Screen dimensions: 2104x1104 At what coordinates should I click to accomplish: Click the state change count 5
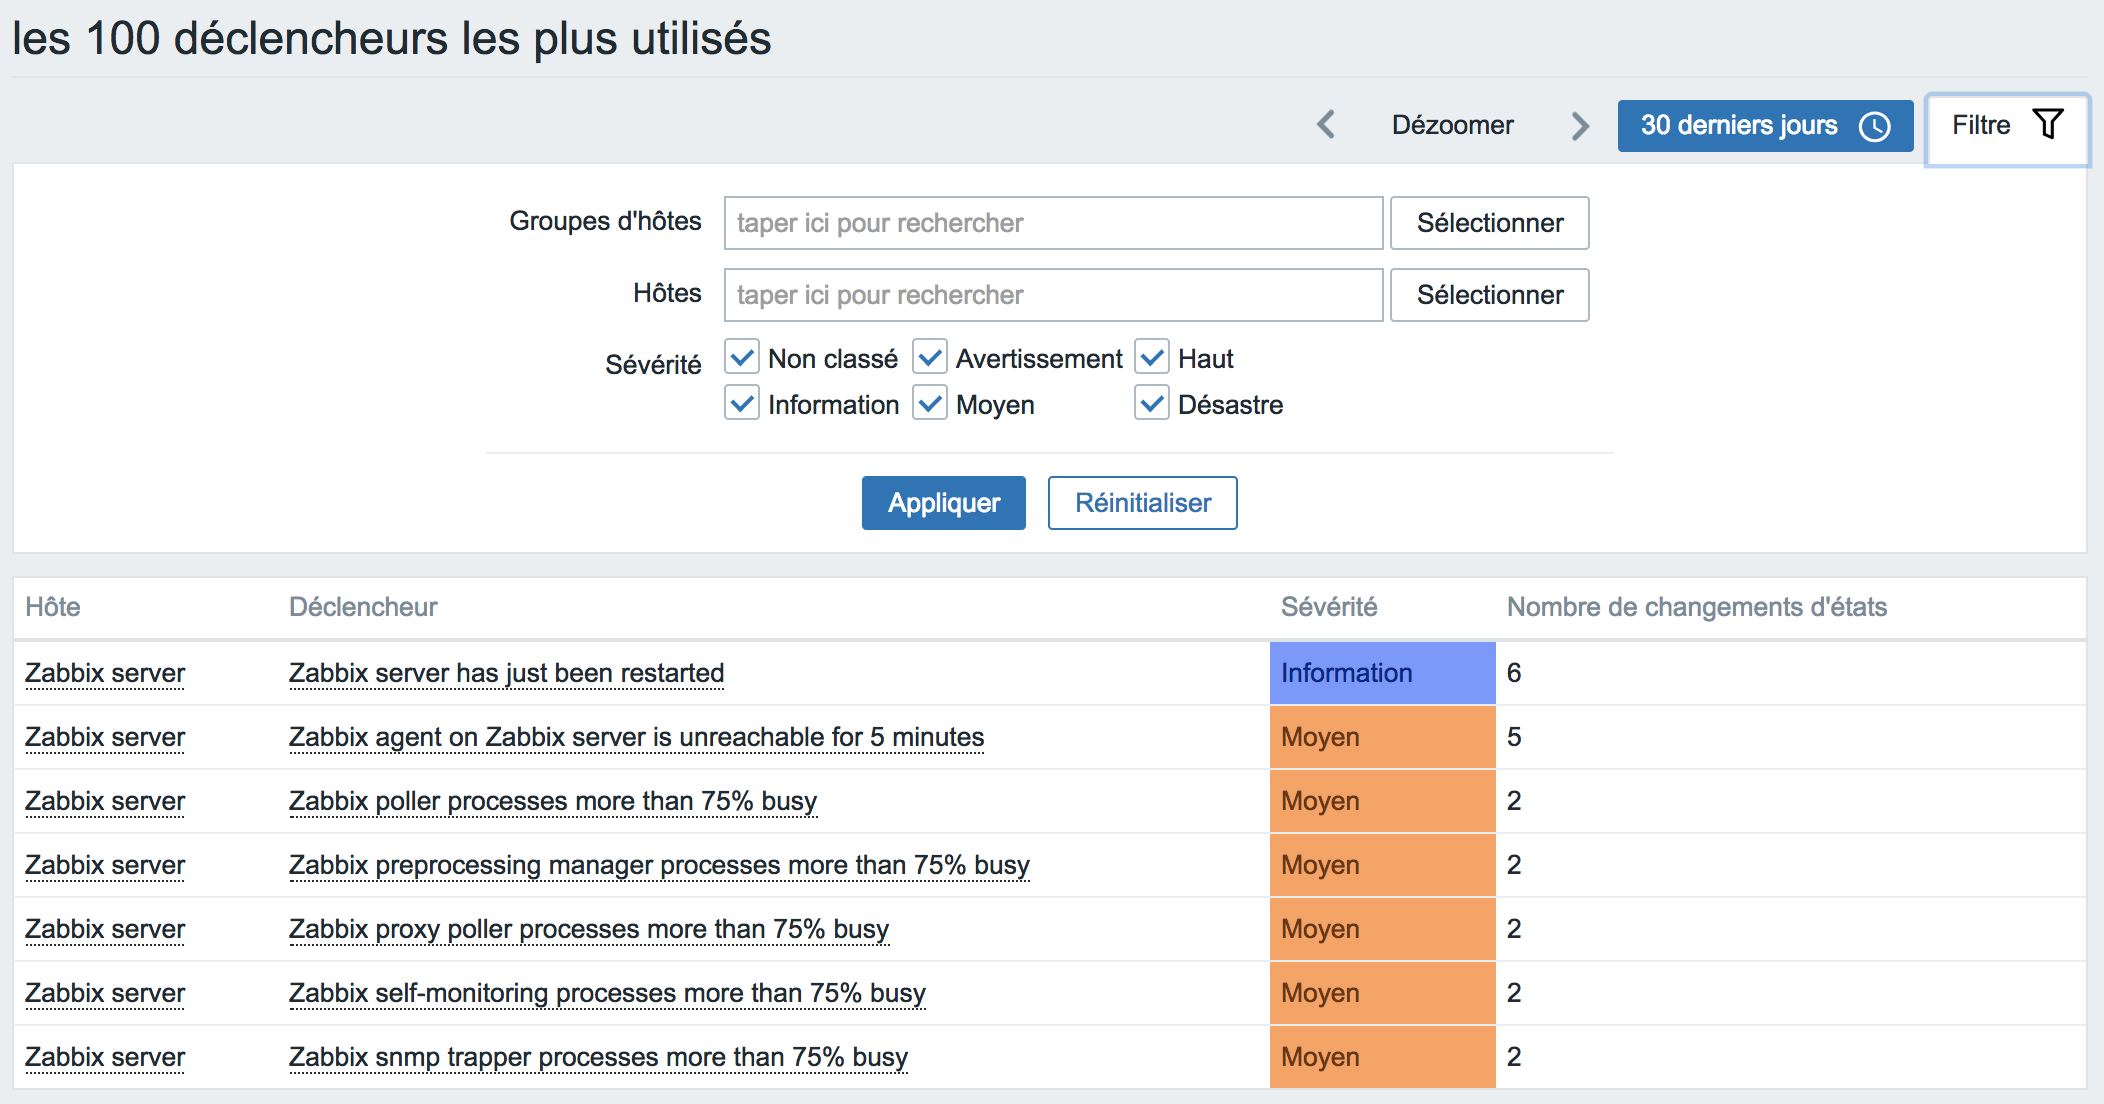[1514, 737]
